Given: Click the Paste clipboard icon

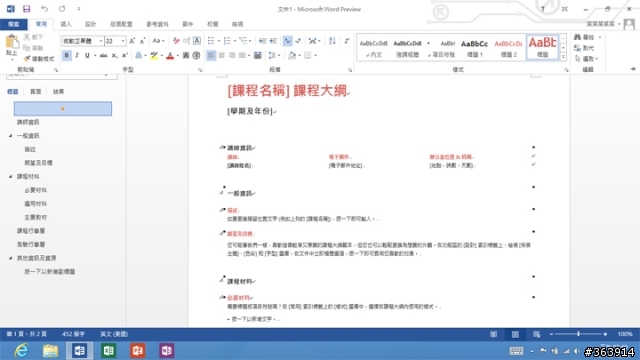Looking at the screenshot, I should coord(12,42).
